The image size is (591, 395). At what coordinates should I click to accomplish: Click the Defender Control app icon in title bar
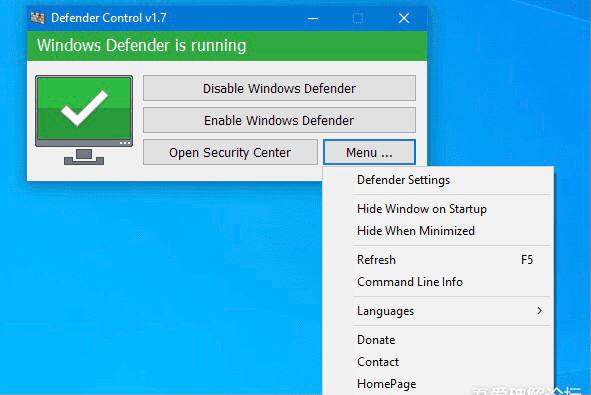(37, 18)
